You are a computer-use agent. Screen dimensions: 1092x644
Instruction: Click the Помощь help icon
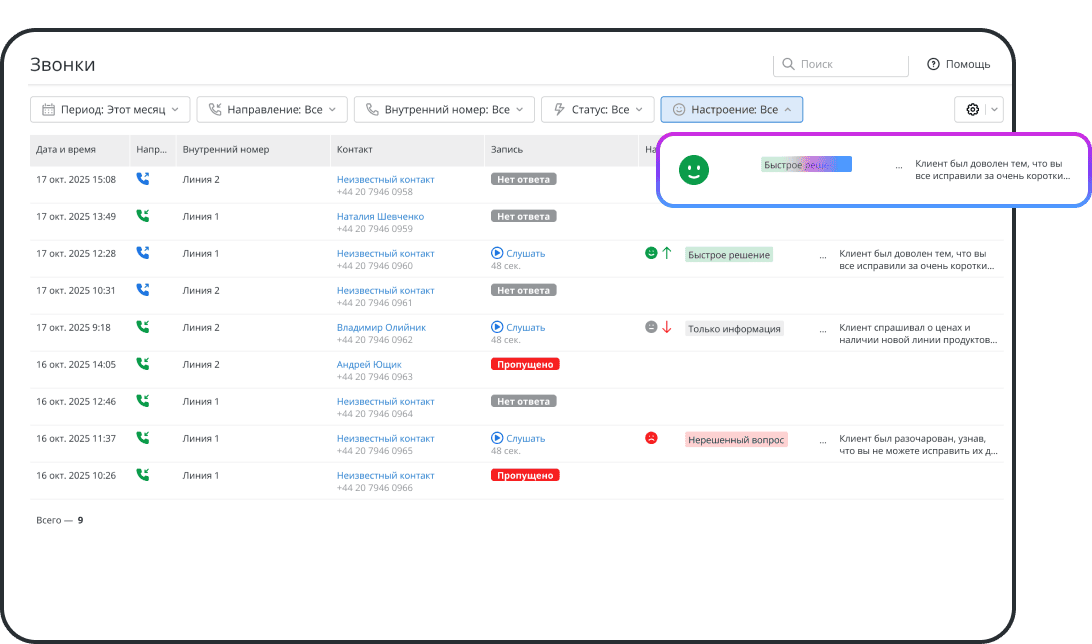(x=933, y=64)
